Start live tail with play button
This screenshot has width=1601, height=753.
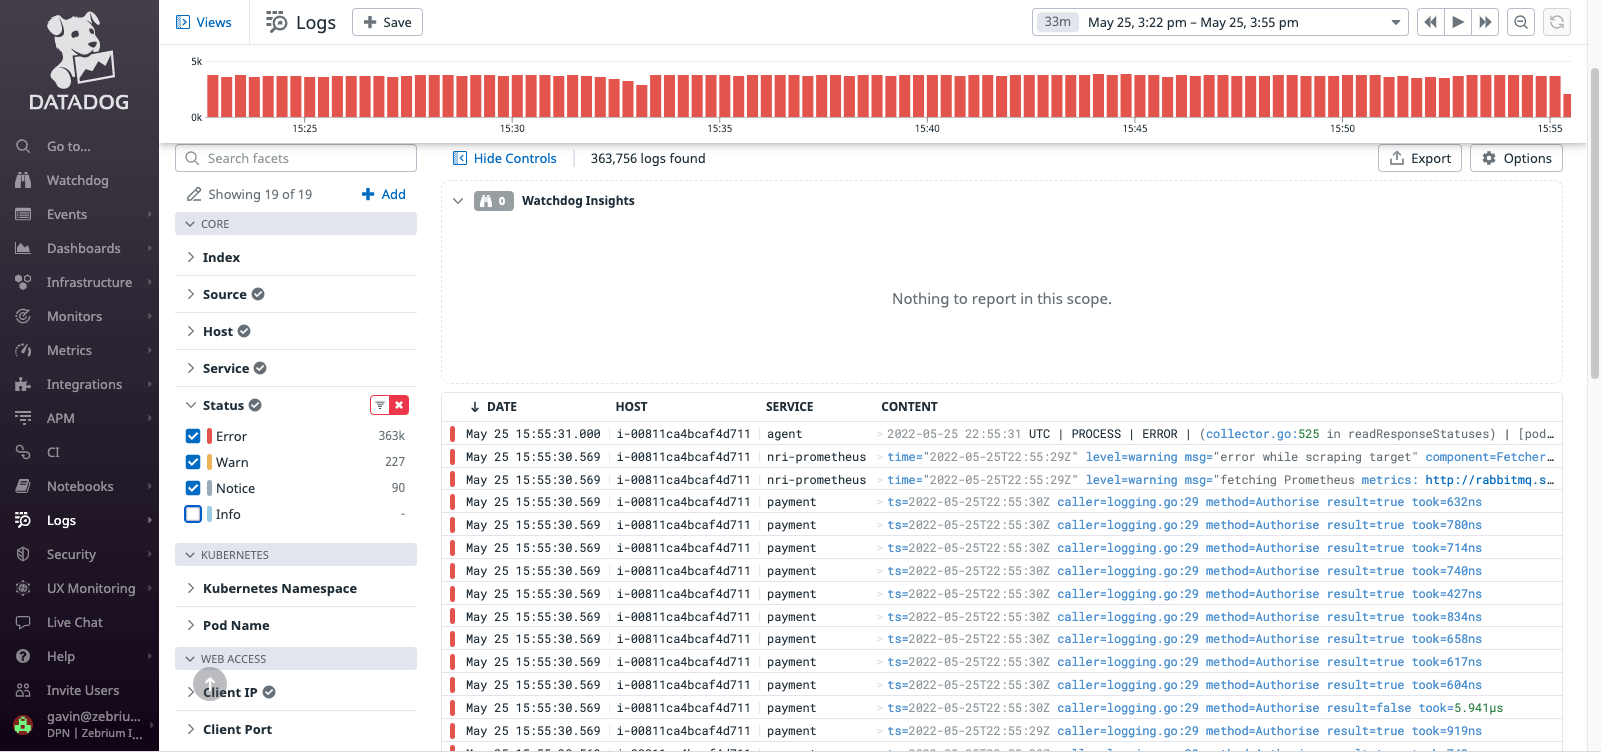1458,22
